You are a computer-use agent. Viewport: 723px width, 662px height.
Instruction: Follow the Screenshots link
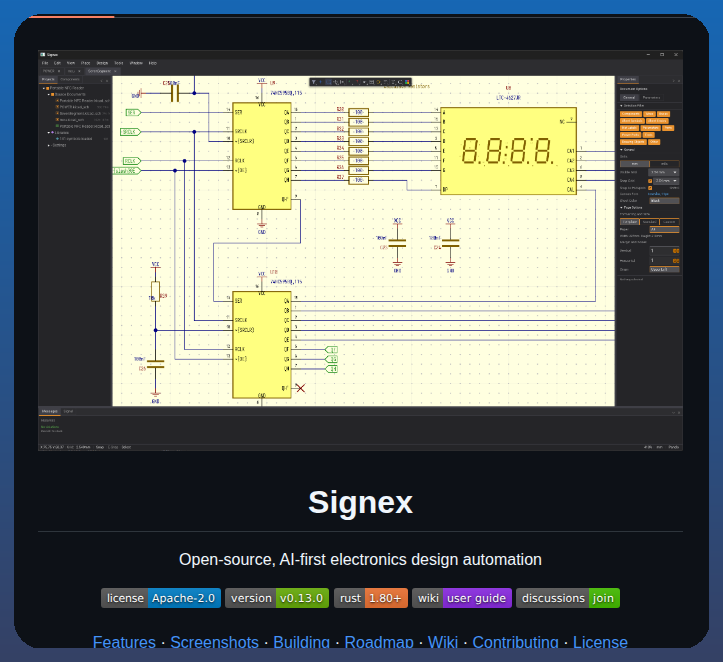pos(214,642)
